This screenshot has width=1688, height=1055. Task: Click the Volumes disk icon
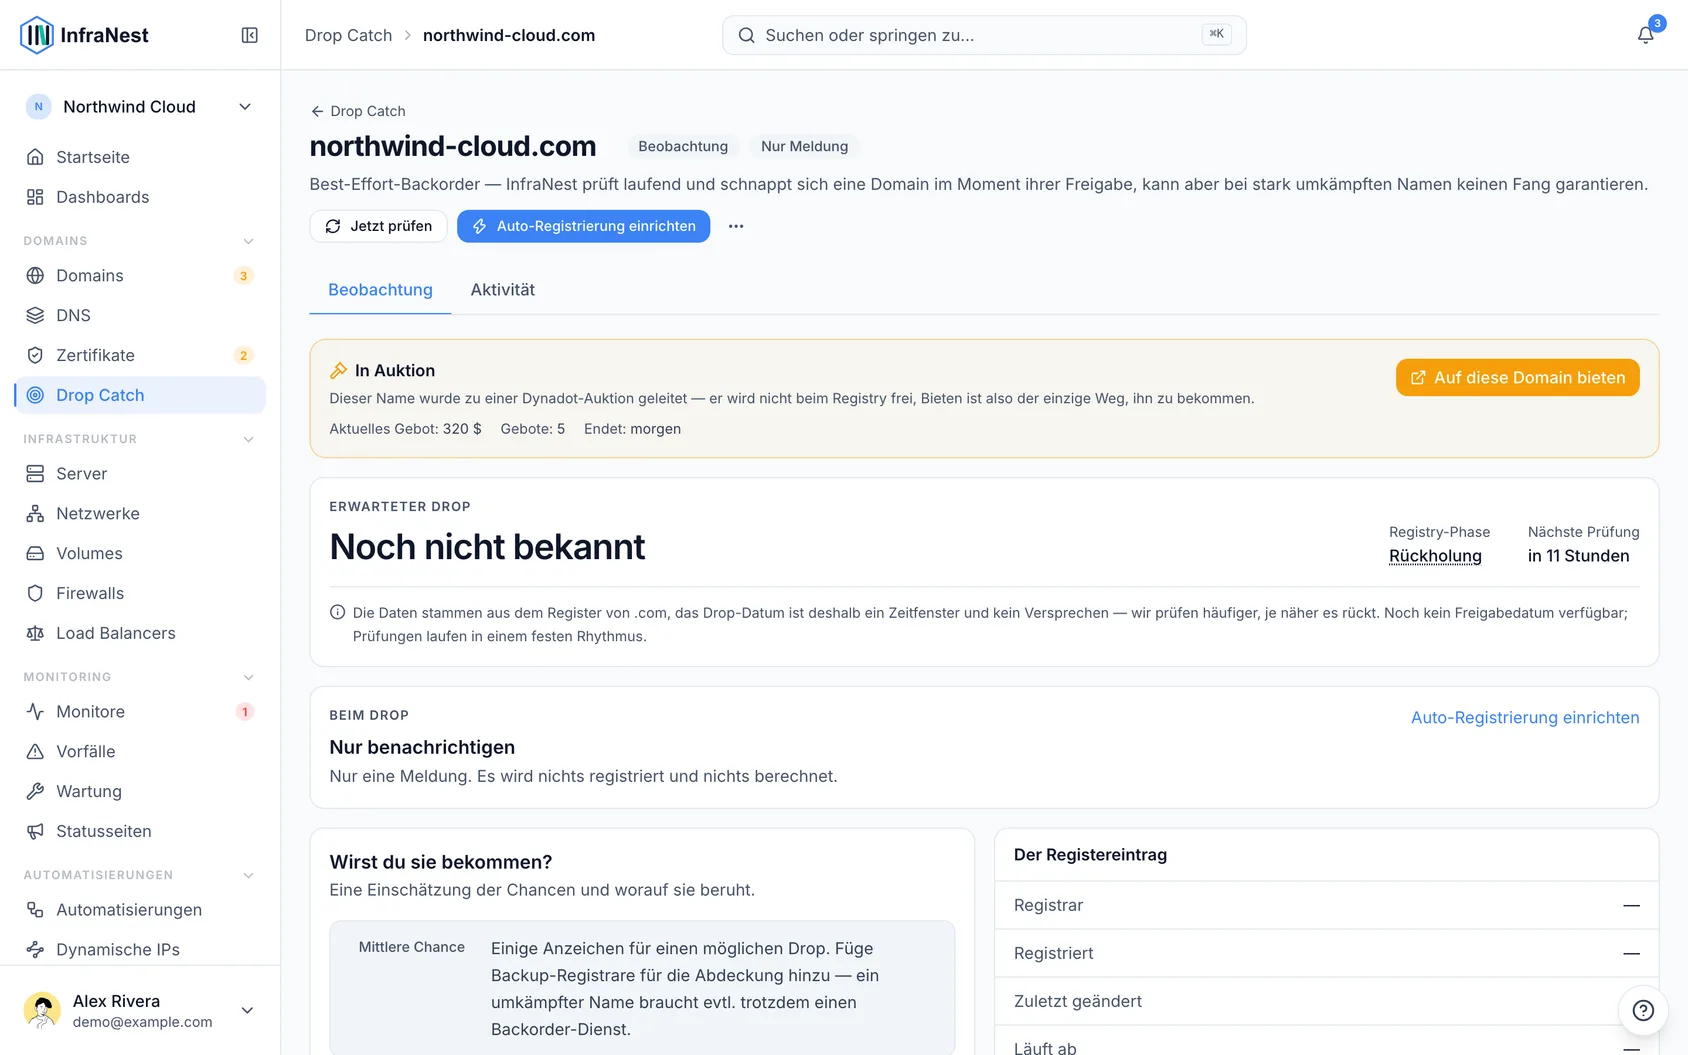pyautogui.click(x=35, y=553)
